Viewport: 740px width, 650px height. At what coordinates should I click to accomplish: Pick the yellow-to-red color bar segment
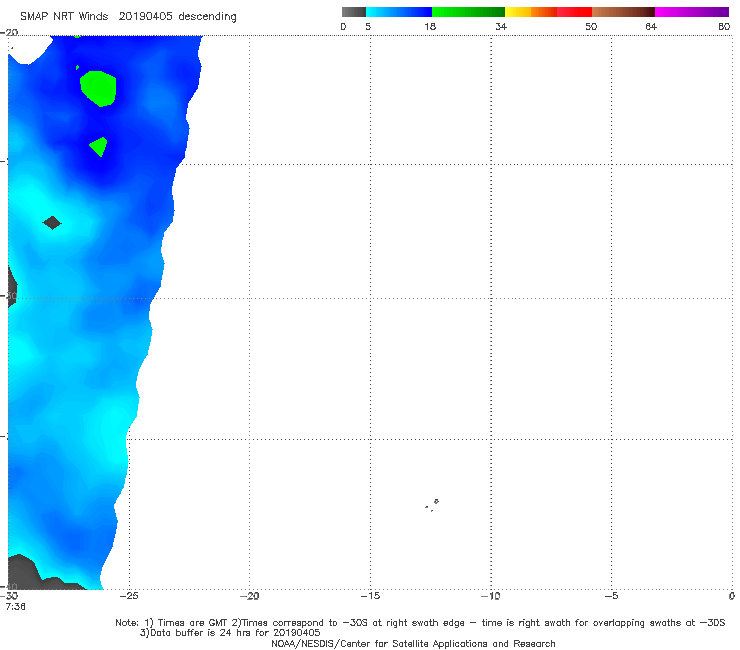click(x=548, y=12)
